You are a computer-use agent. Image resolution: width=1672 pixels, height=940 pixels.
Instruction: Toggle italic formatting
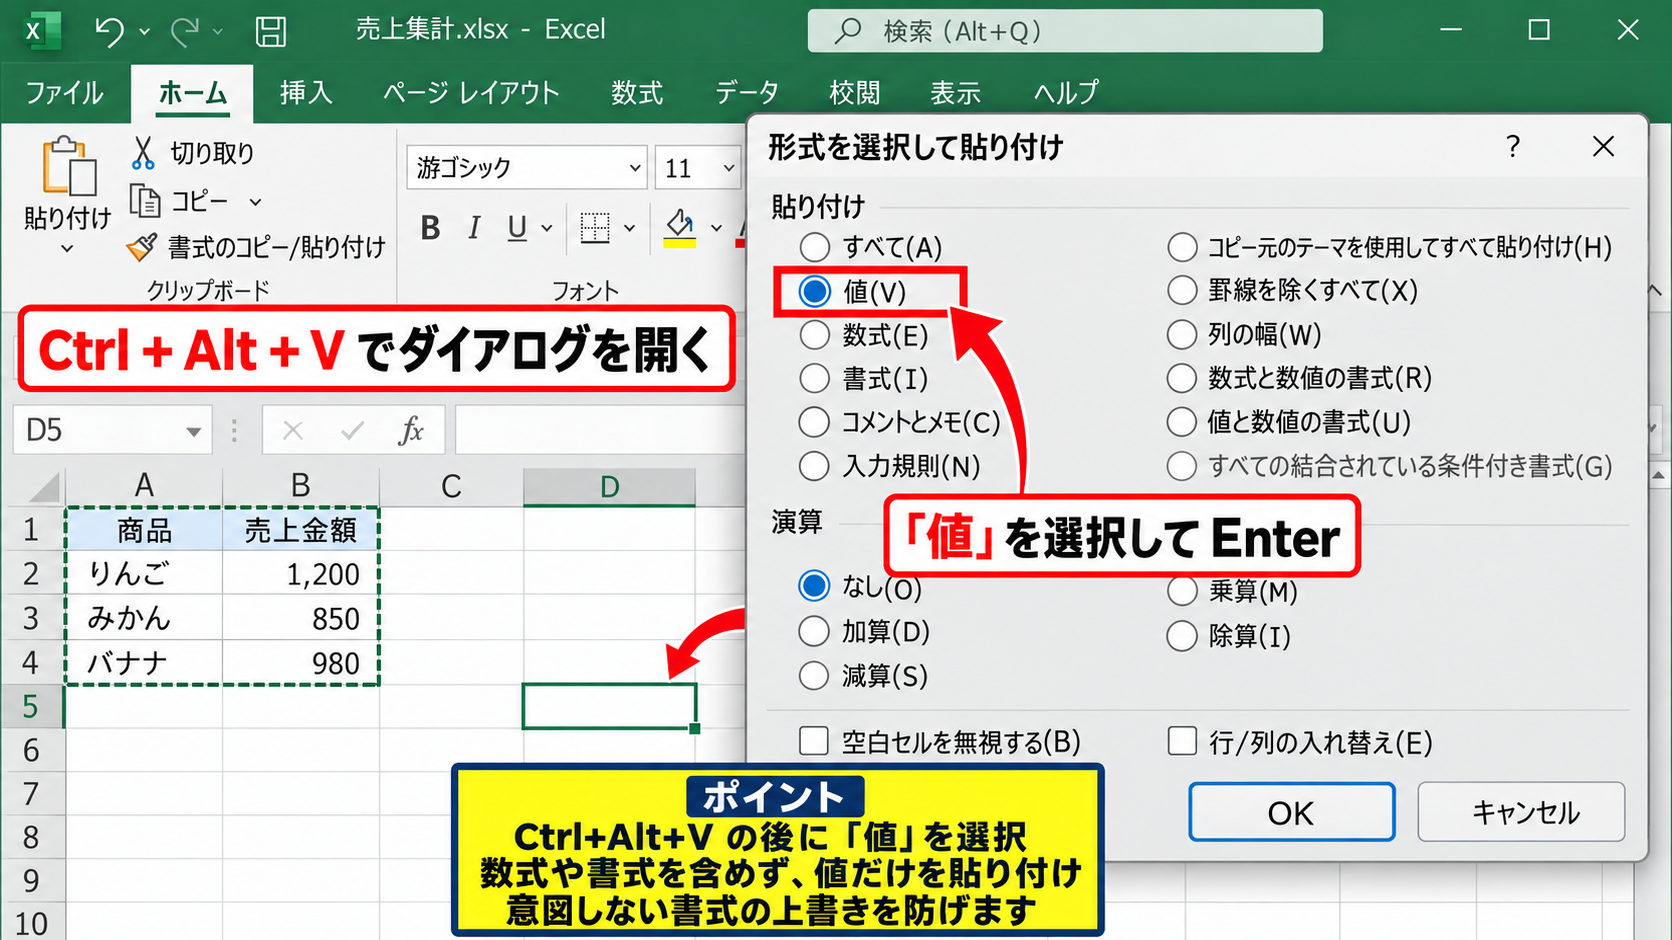(474, 228)
